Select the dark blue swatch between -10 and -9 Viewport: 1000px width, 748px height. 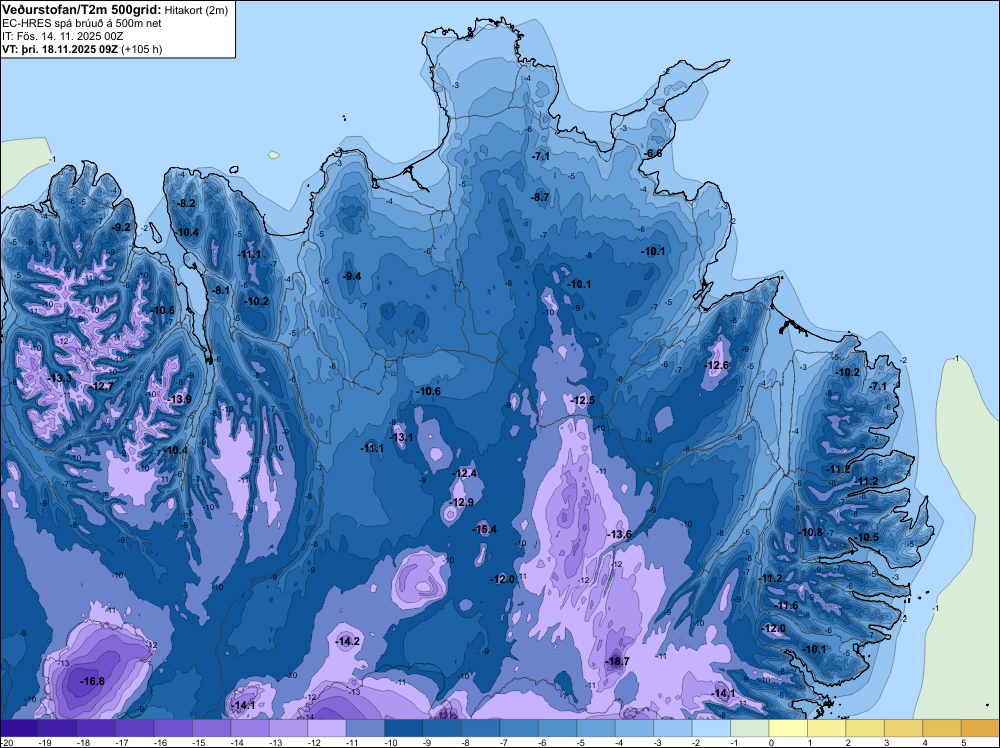tap(404, 728)
